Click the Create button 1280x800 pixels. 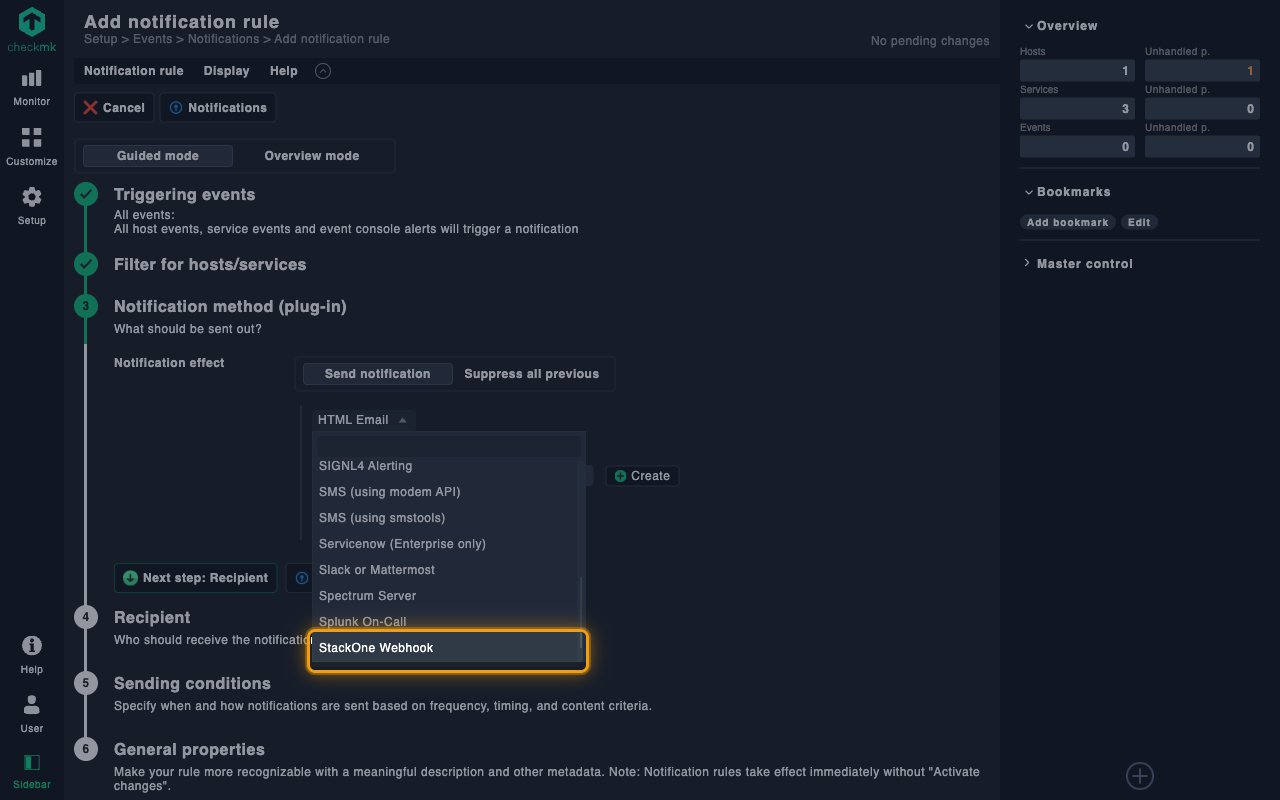[x=642, y=476]
